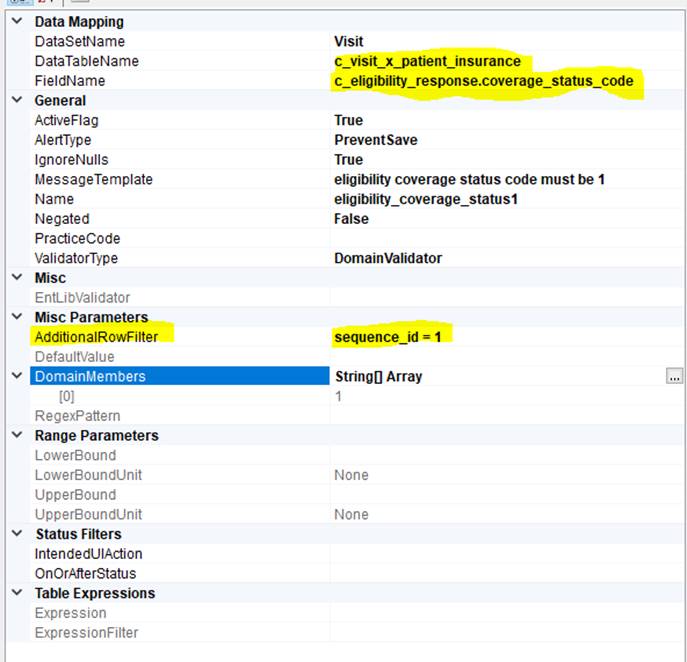This screenshot has height=662, width=687.
Task: Edit the FieldName coverage_status_code value
Action: pos(485,81)
